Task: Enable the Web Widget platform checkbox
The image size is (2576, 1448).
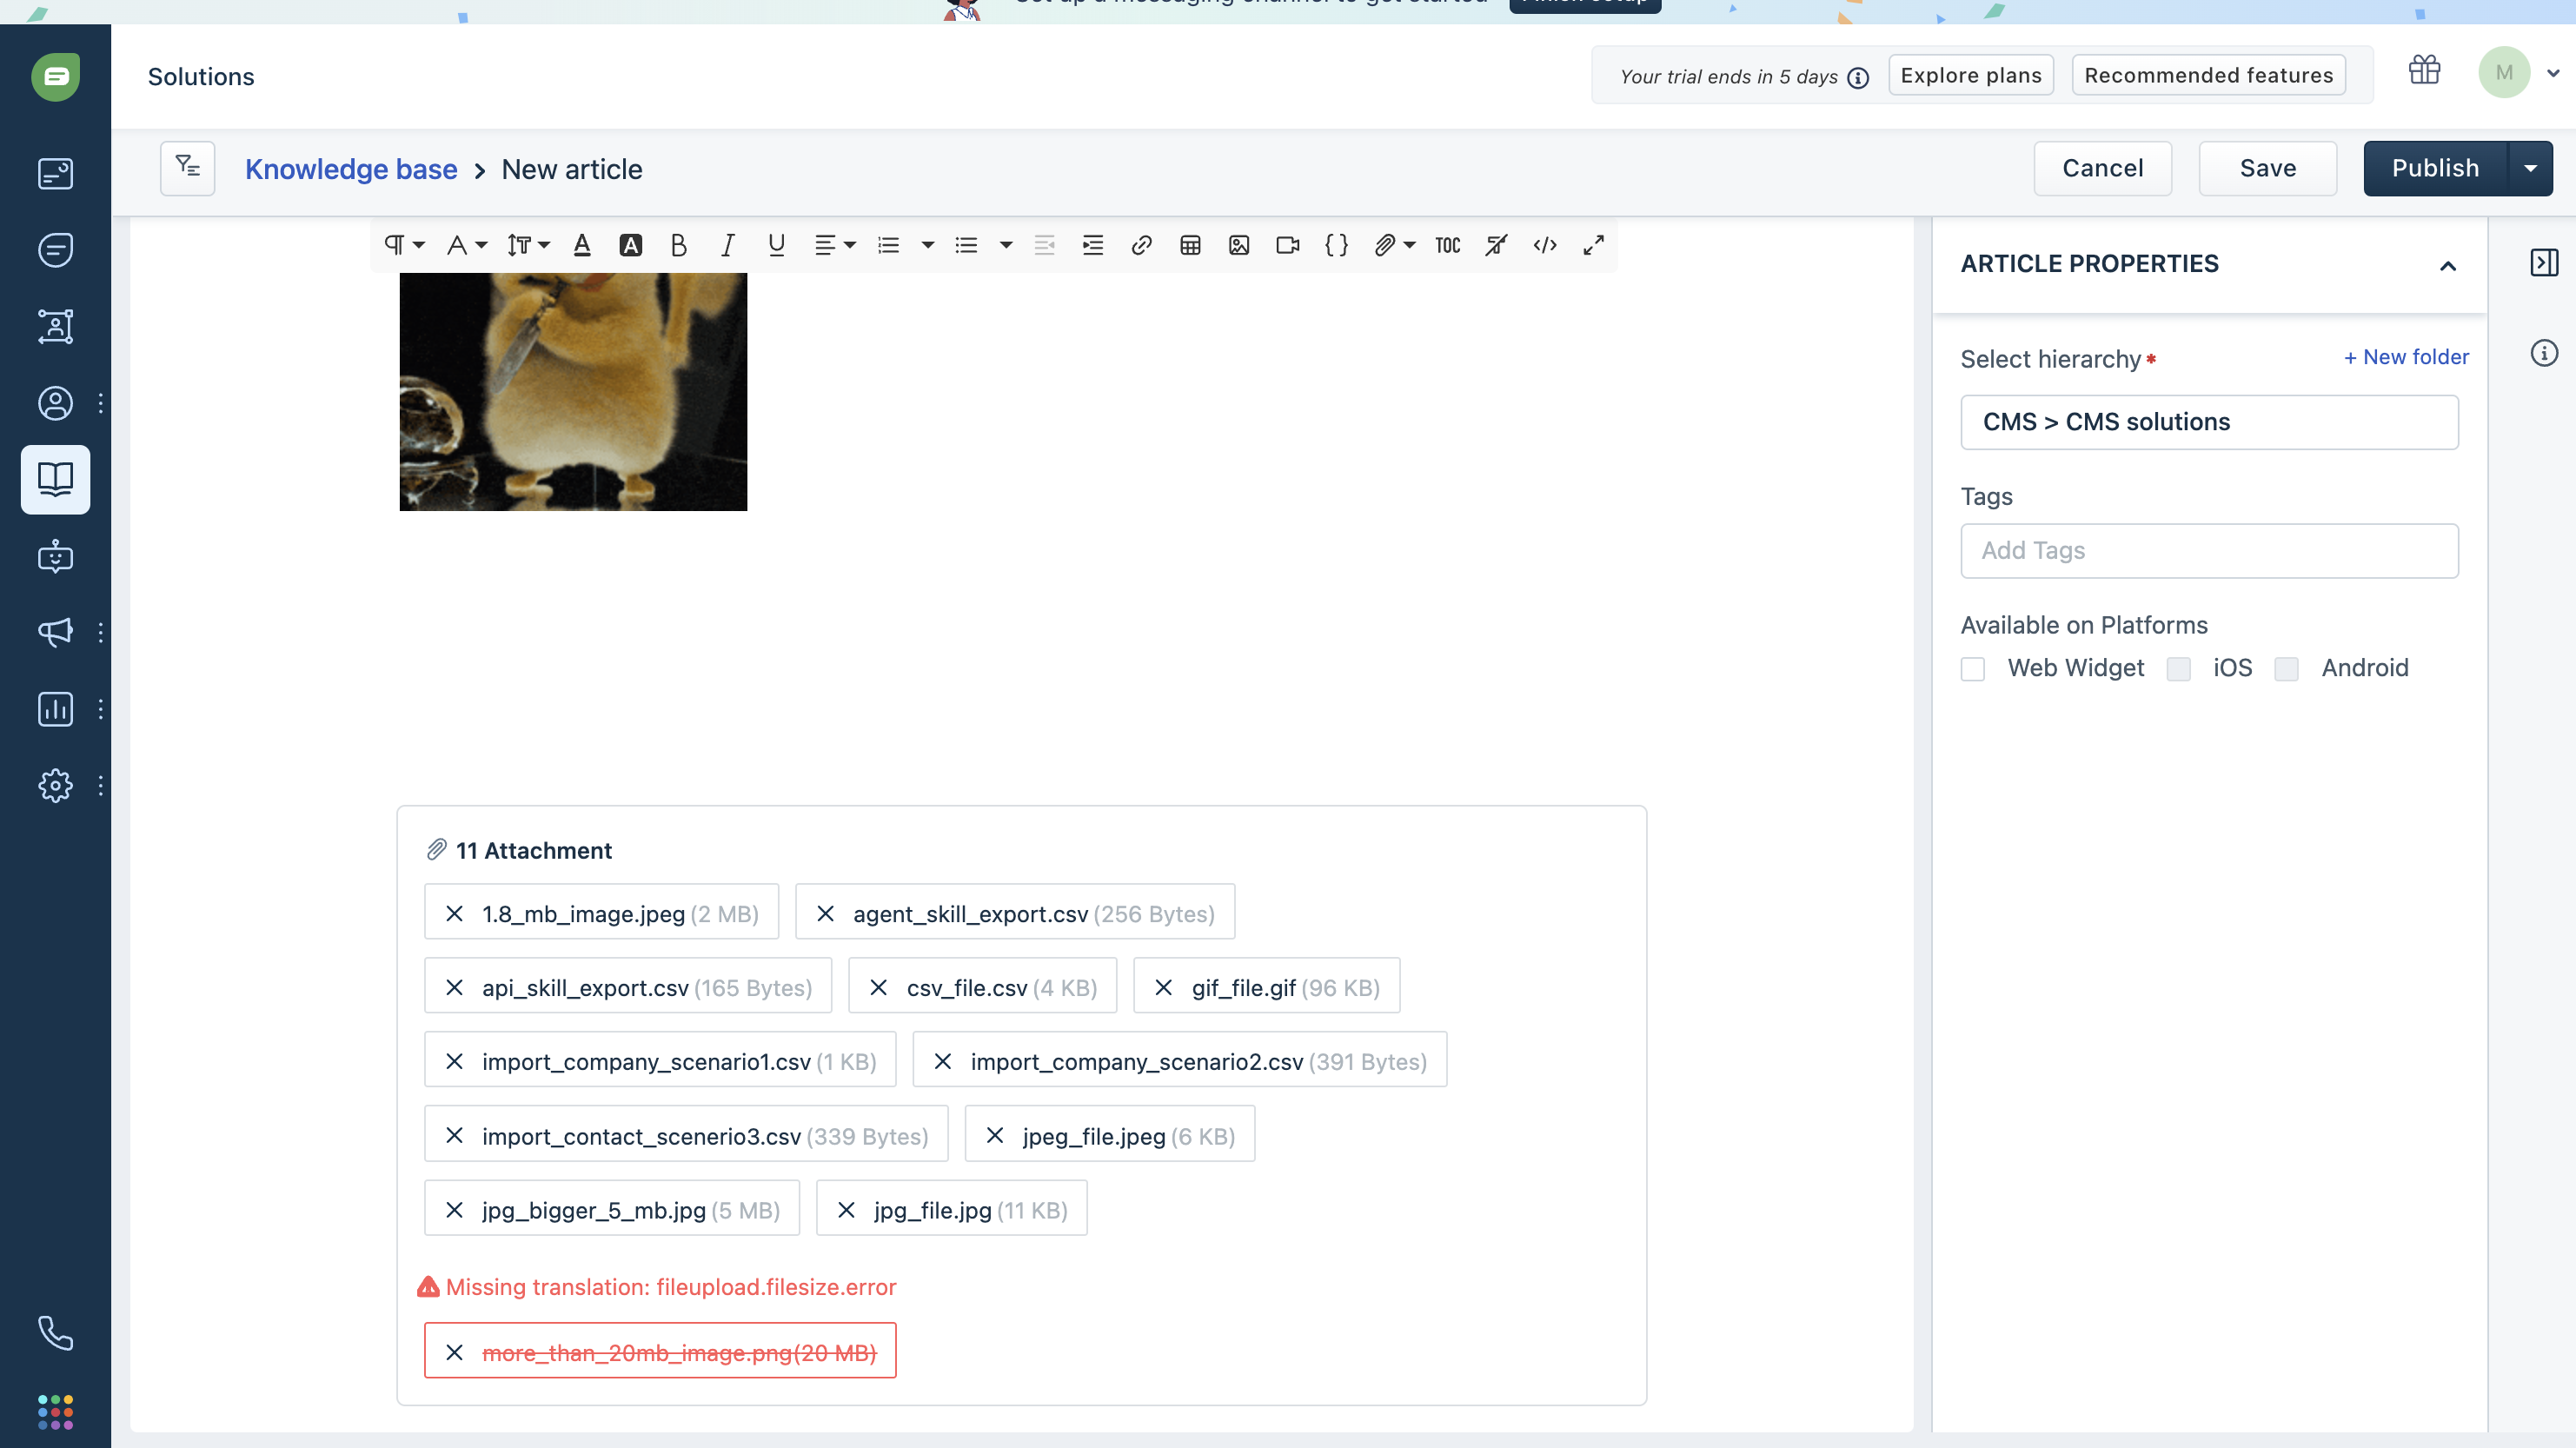Action: pyautogui.click(x=1973, y=669)
